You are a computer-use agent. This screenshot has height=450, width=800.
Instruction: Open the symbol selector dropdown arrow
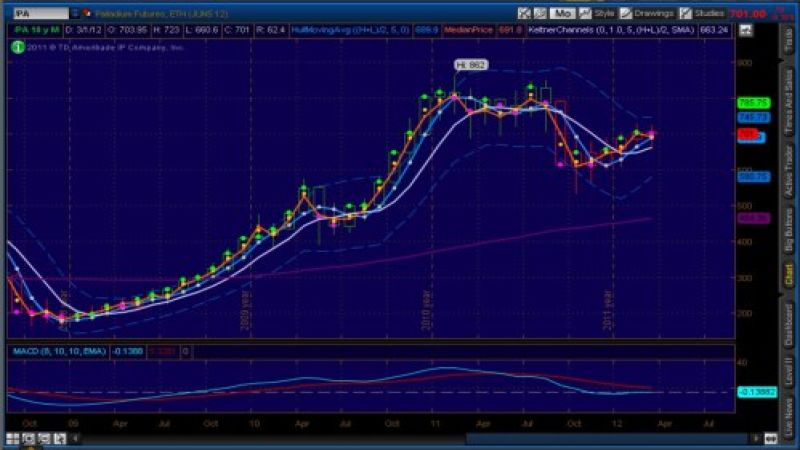pyautogui.click(x=75, y=13)
